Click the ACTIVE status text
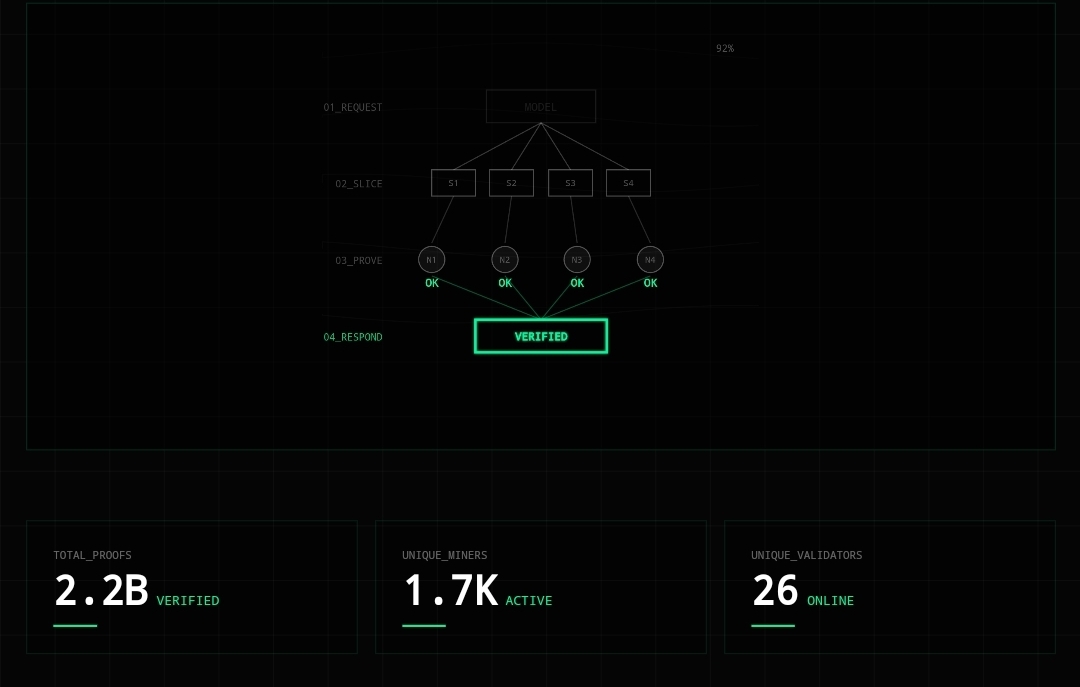Screen dimensions: 1080x687 [529, 601]
